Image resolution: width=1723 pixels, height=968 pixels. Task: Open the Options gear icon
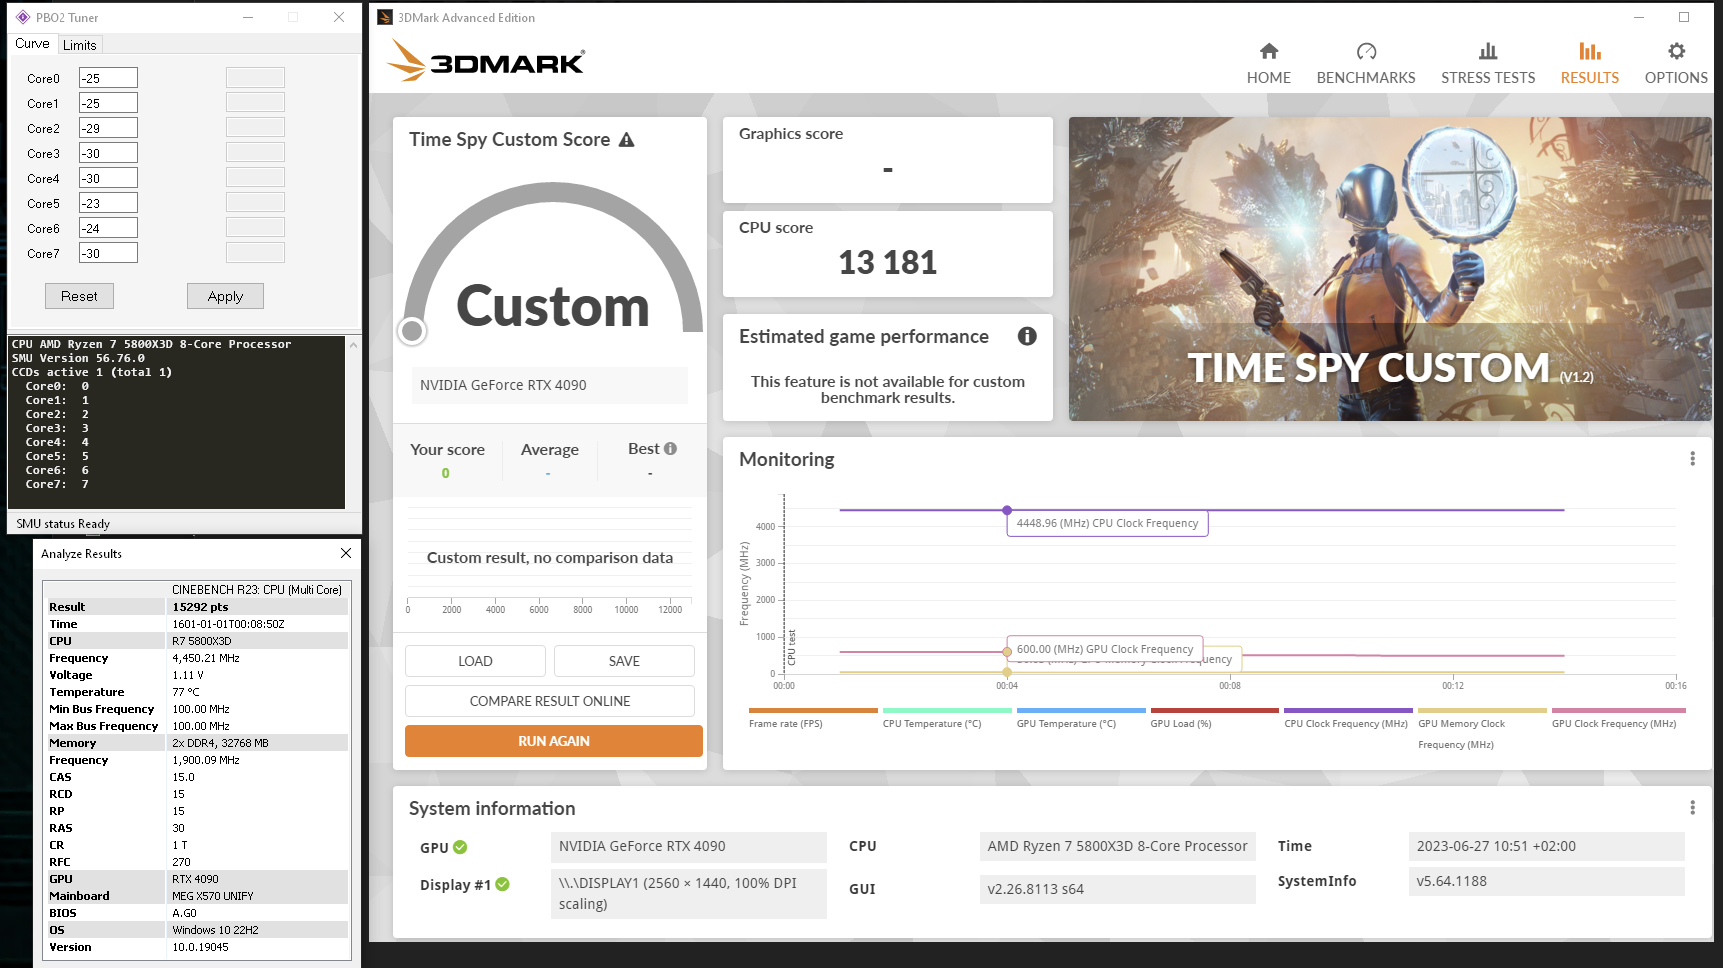coord(1676,51)
